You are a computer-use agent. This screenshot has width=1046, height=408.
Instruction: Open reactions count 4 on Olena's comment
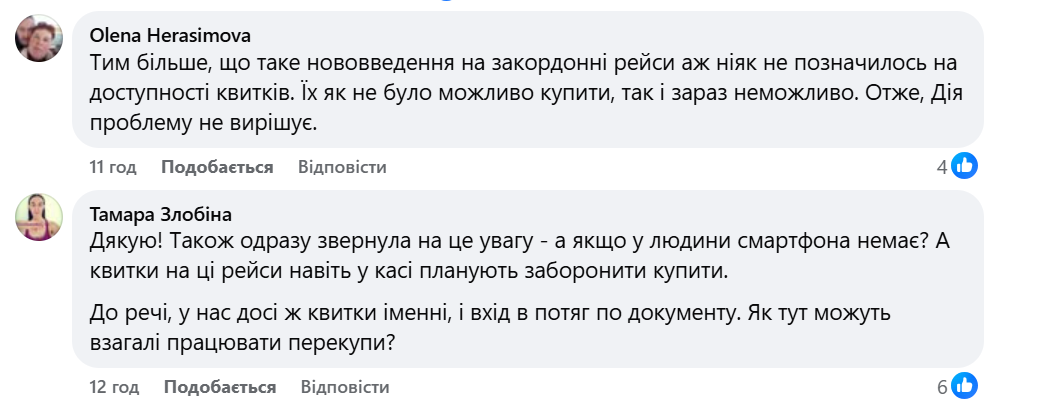tap(942, 167)
